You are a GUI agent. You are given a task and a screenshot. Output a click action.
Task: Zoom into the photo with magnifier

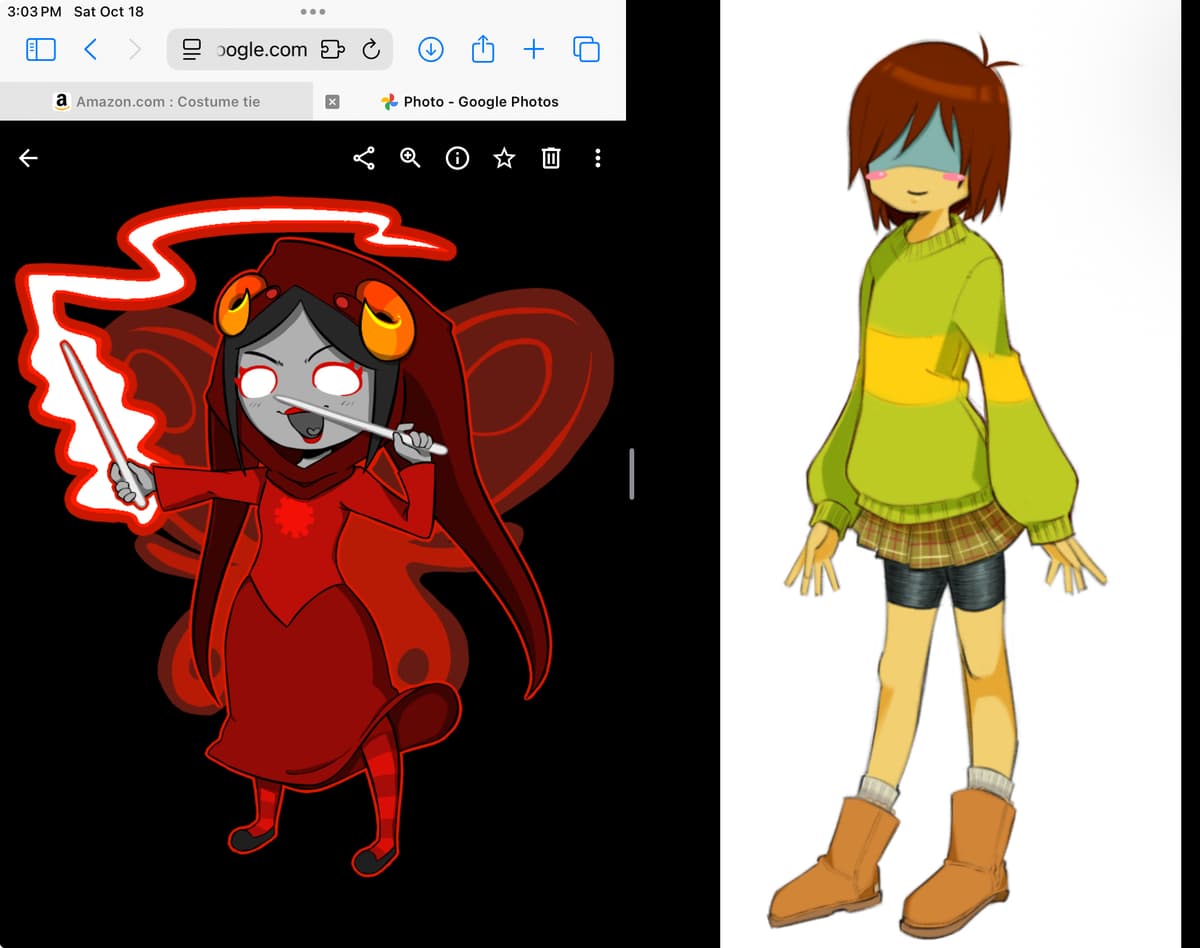pyautogui.click(x=410, y=158)
